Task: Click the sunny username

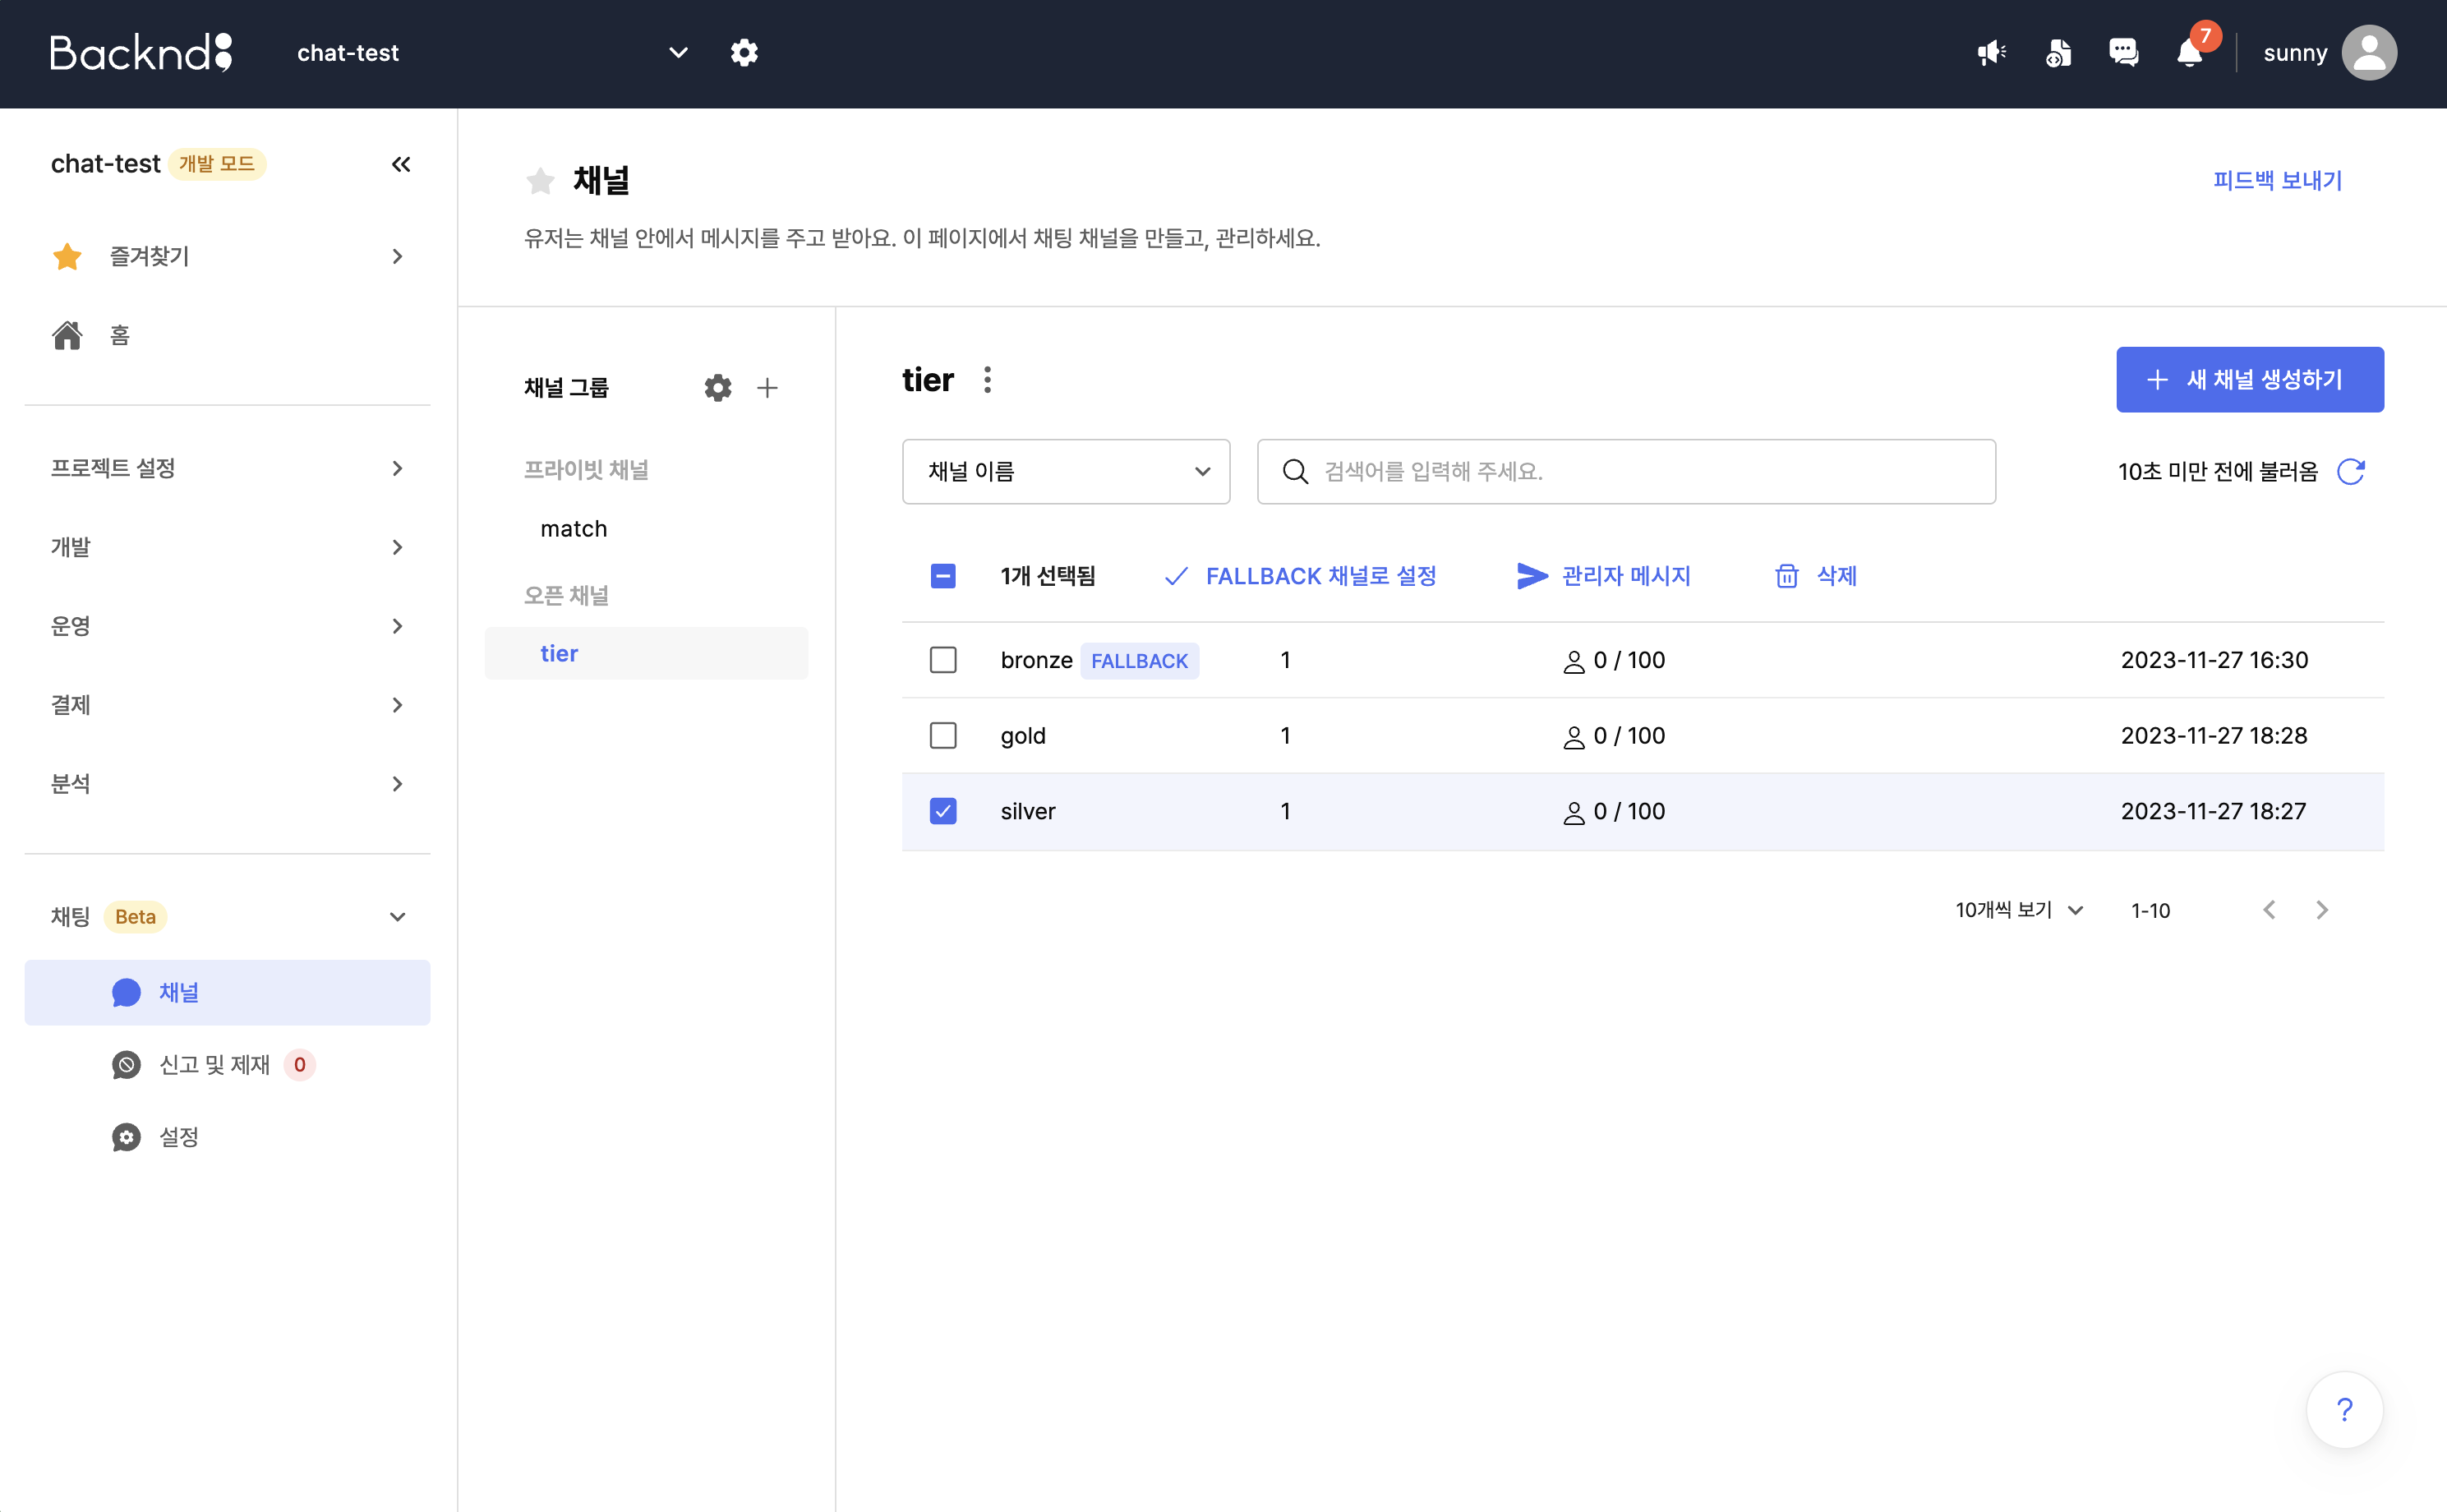Action: [x=2295, y=53]
